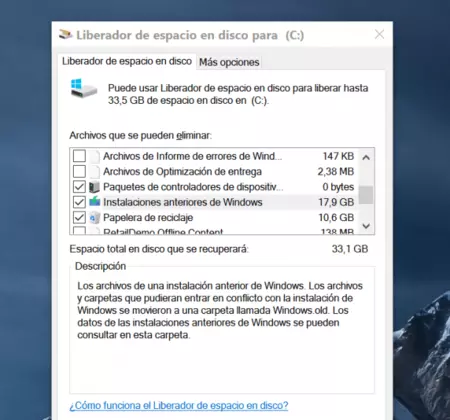Click the Disk Cleanup title bar icon
Image resolution: width=450 pixels, height=420 pixels.
(65, 35)
